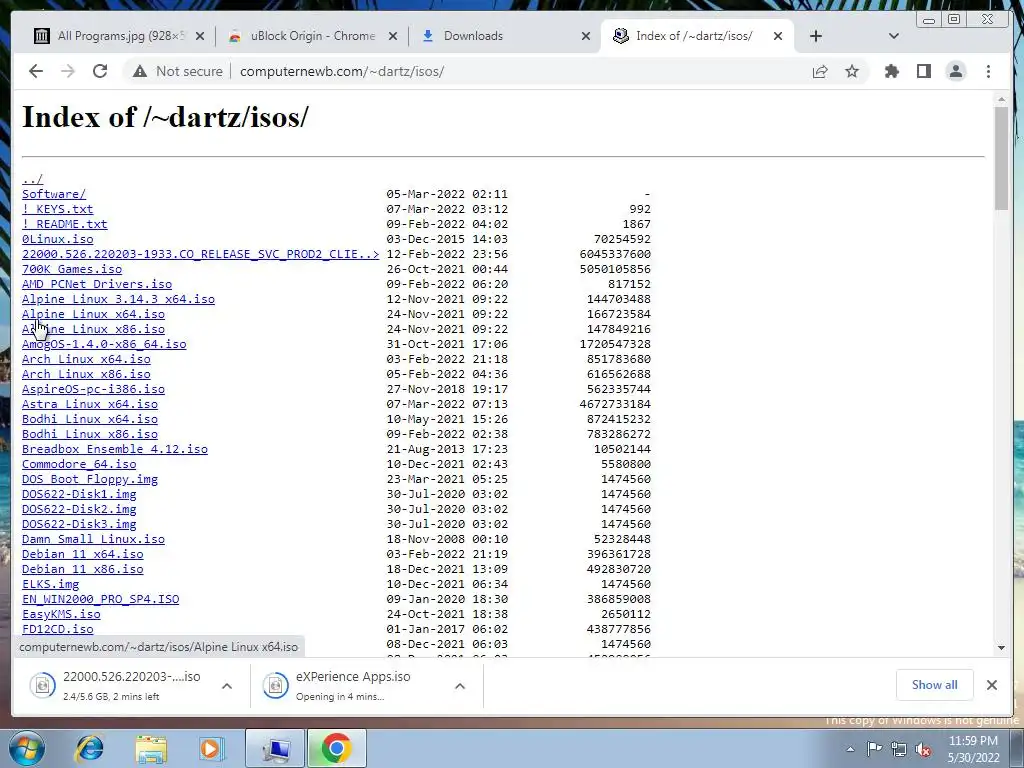Image resolution: width=1024 pixels, height=768 pixels.
Task: Launch Internet Explorer from taskbar
Action: (x=89, y=748)
